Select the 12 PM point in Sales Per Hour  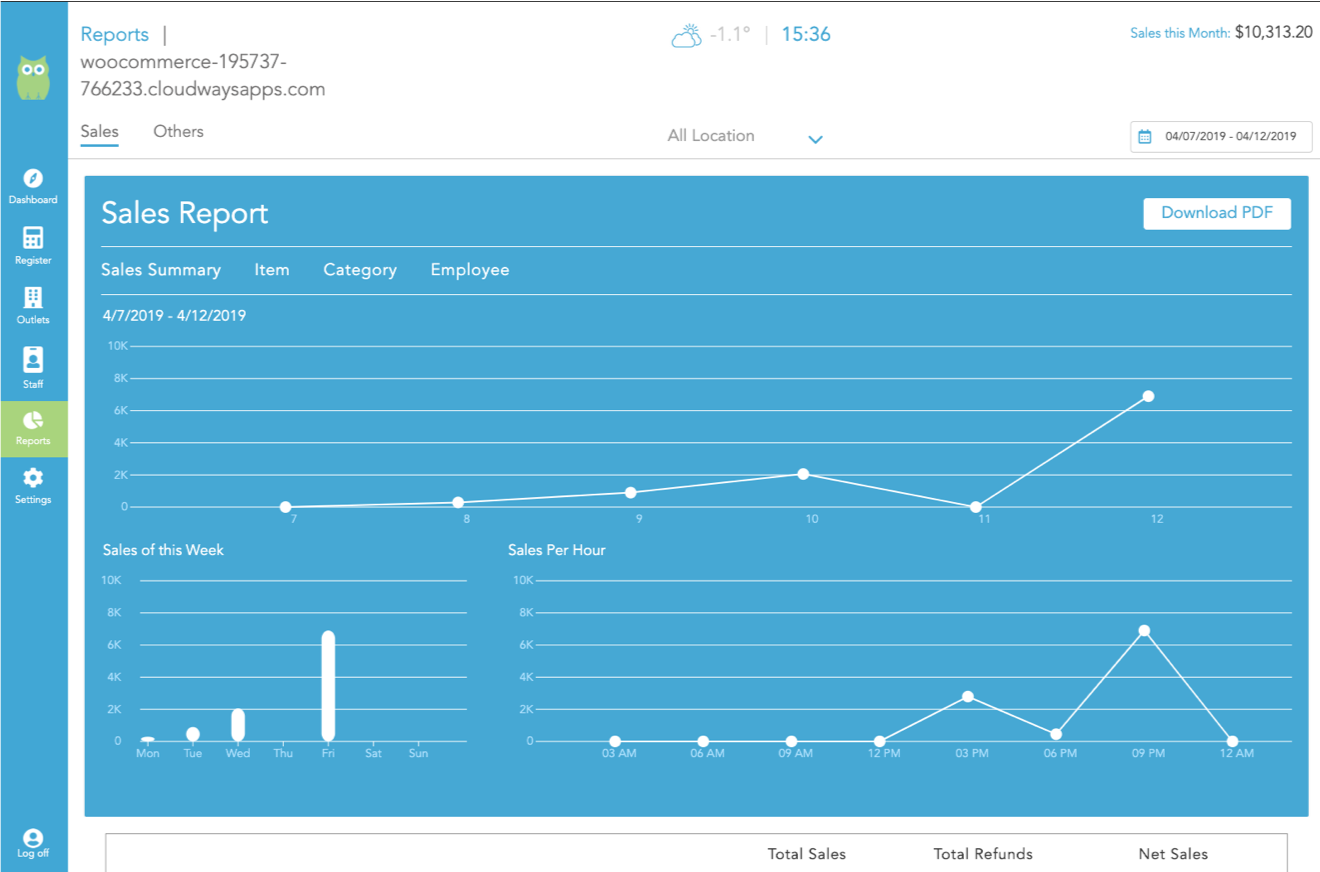(x=879, y=742)
